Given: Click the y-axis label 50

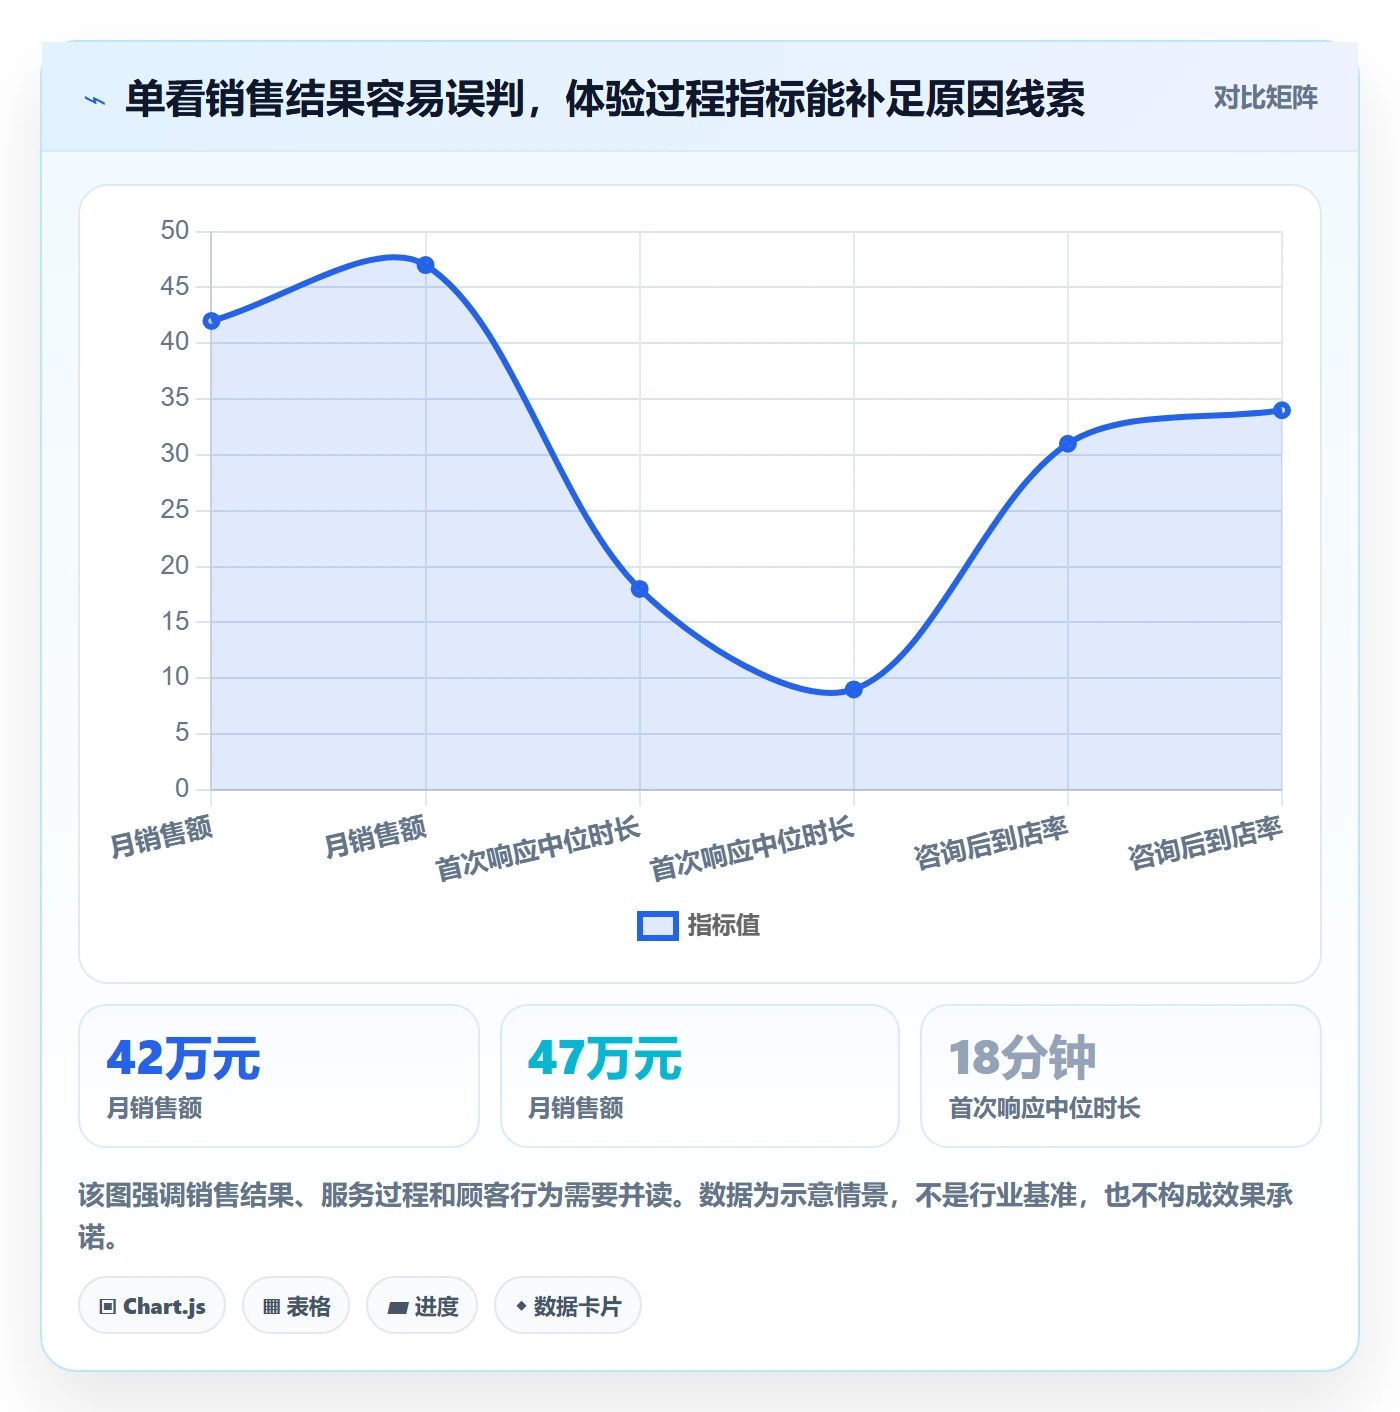Looking at the screenshot, I should 175,231.
